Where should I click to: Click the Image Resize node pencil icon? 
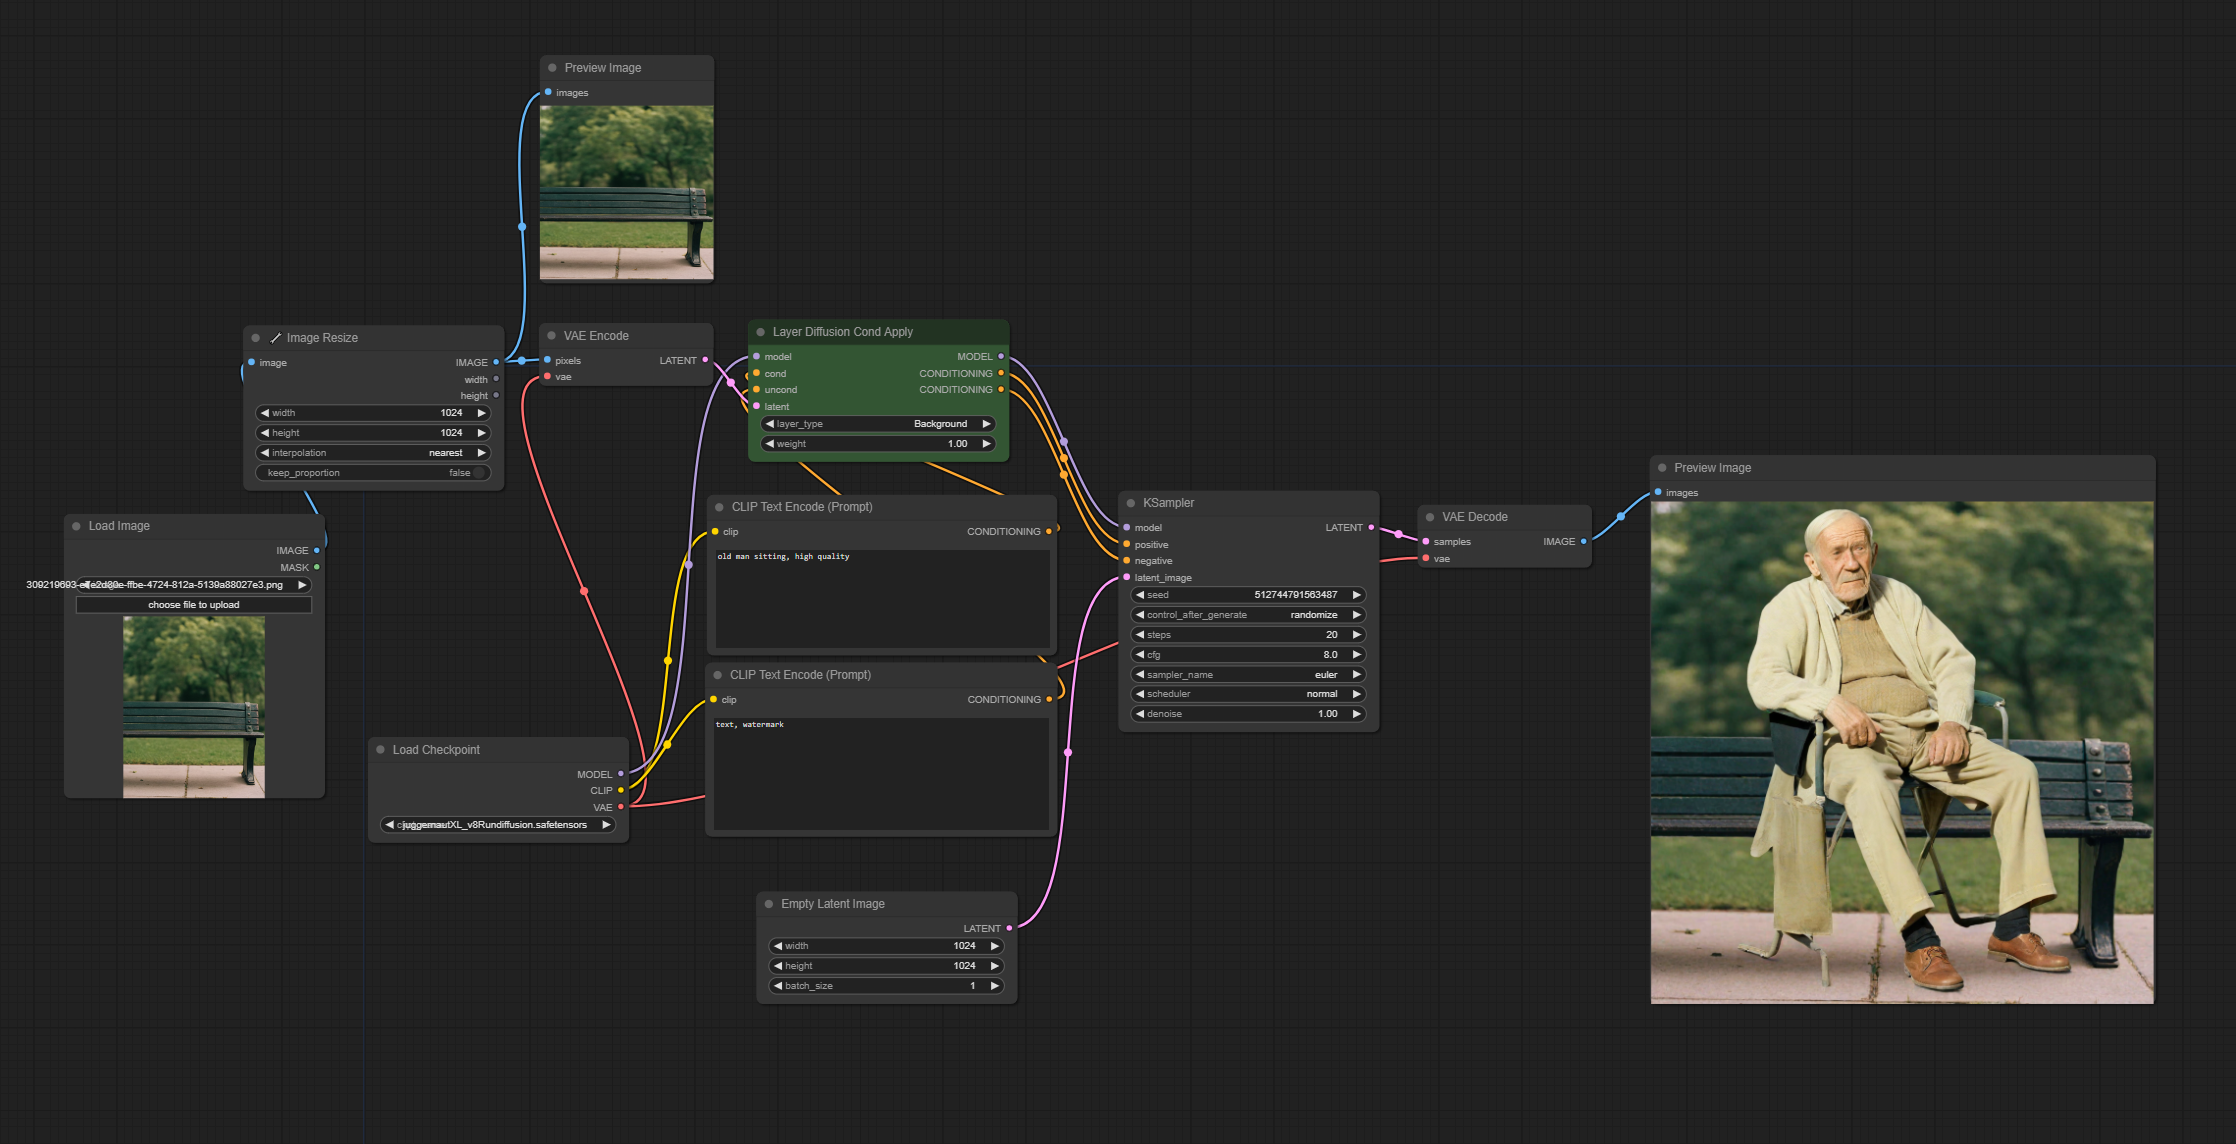tap(275, 338)
